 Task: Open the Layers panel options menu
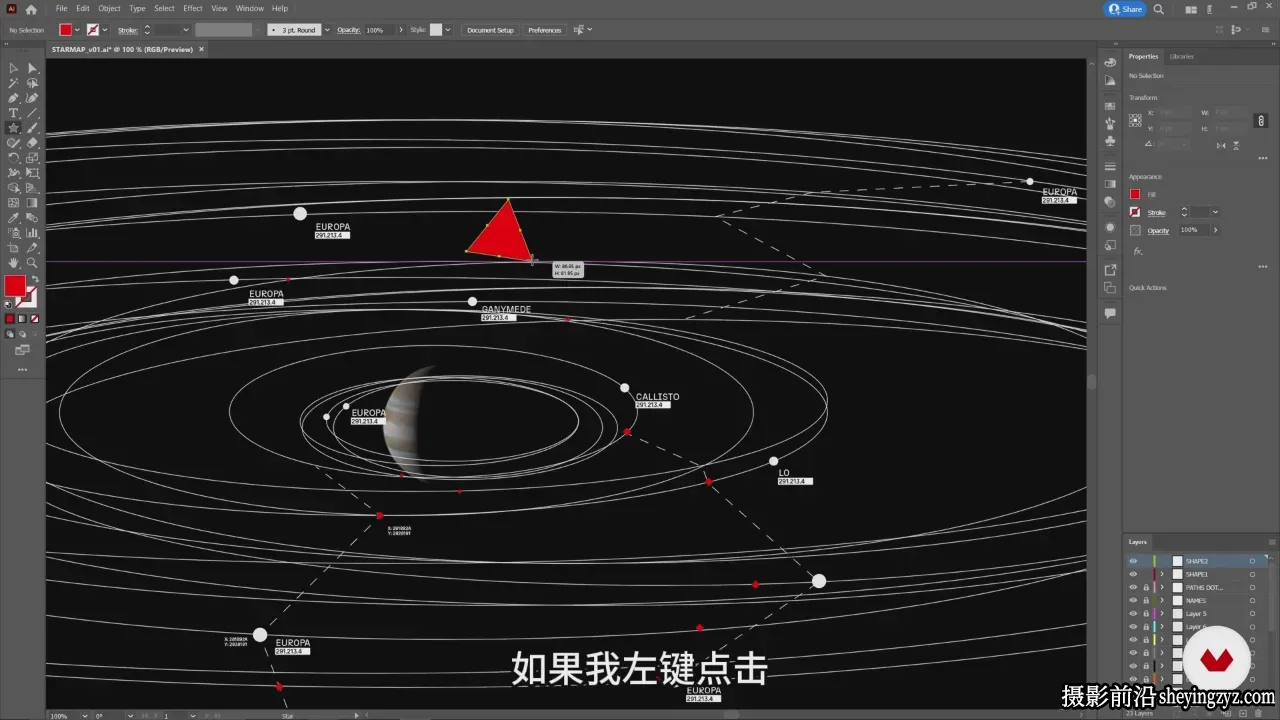tap(1271, 542)
